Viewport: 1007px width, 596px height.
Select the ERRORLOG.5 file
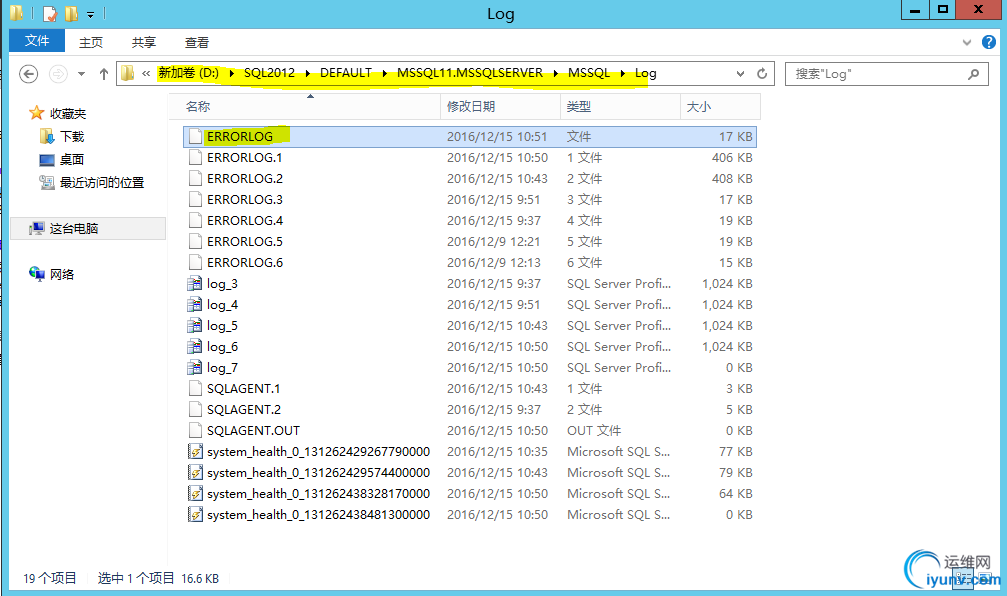(469, 241)
